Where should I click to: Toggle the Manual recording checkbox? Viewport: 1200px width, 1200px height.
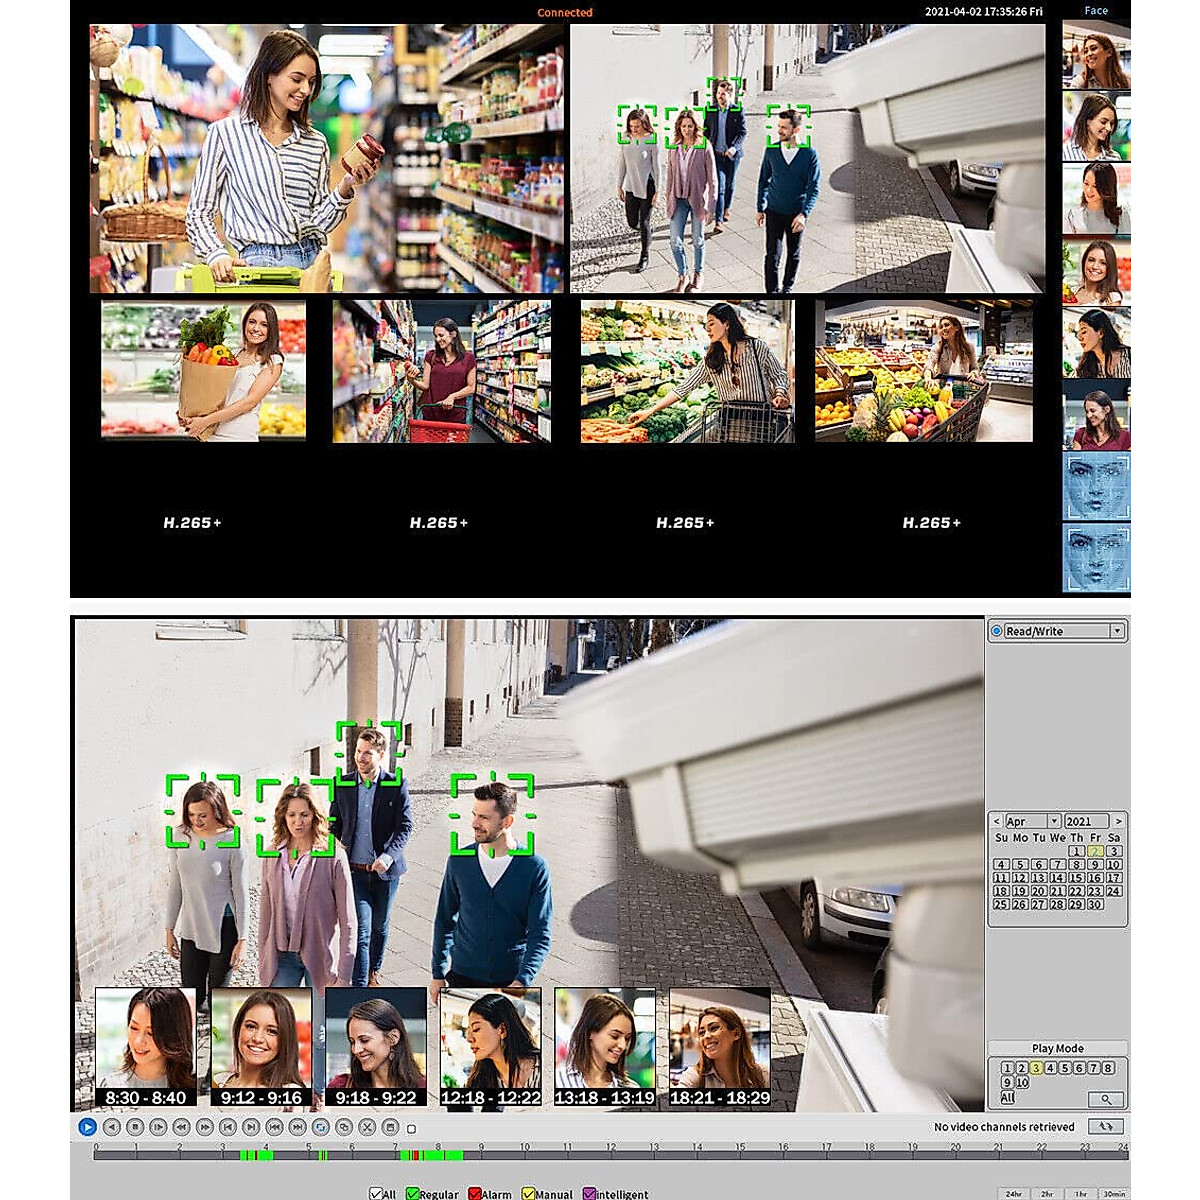tap(528, 1194)
